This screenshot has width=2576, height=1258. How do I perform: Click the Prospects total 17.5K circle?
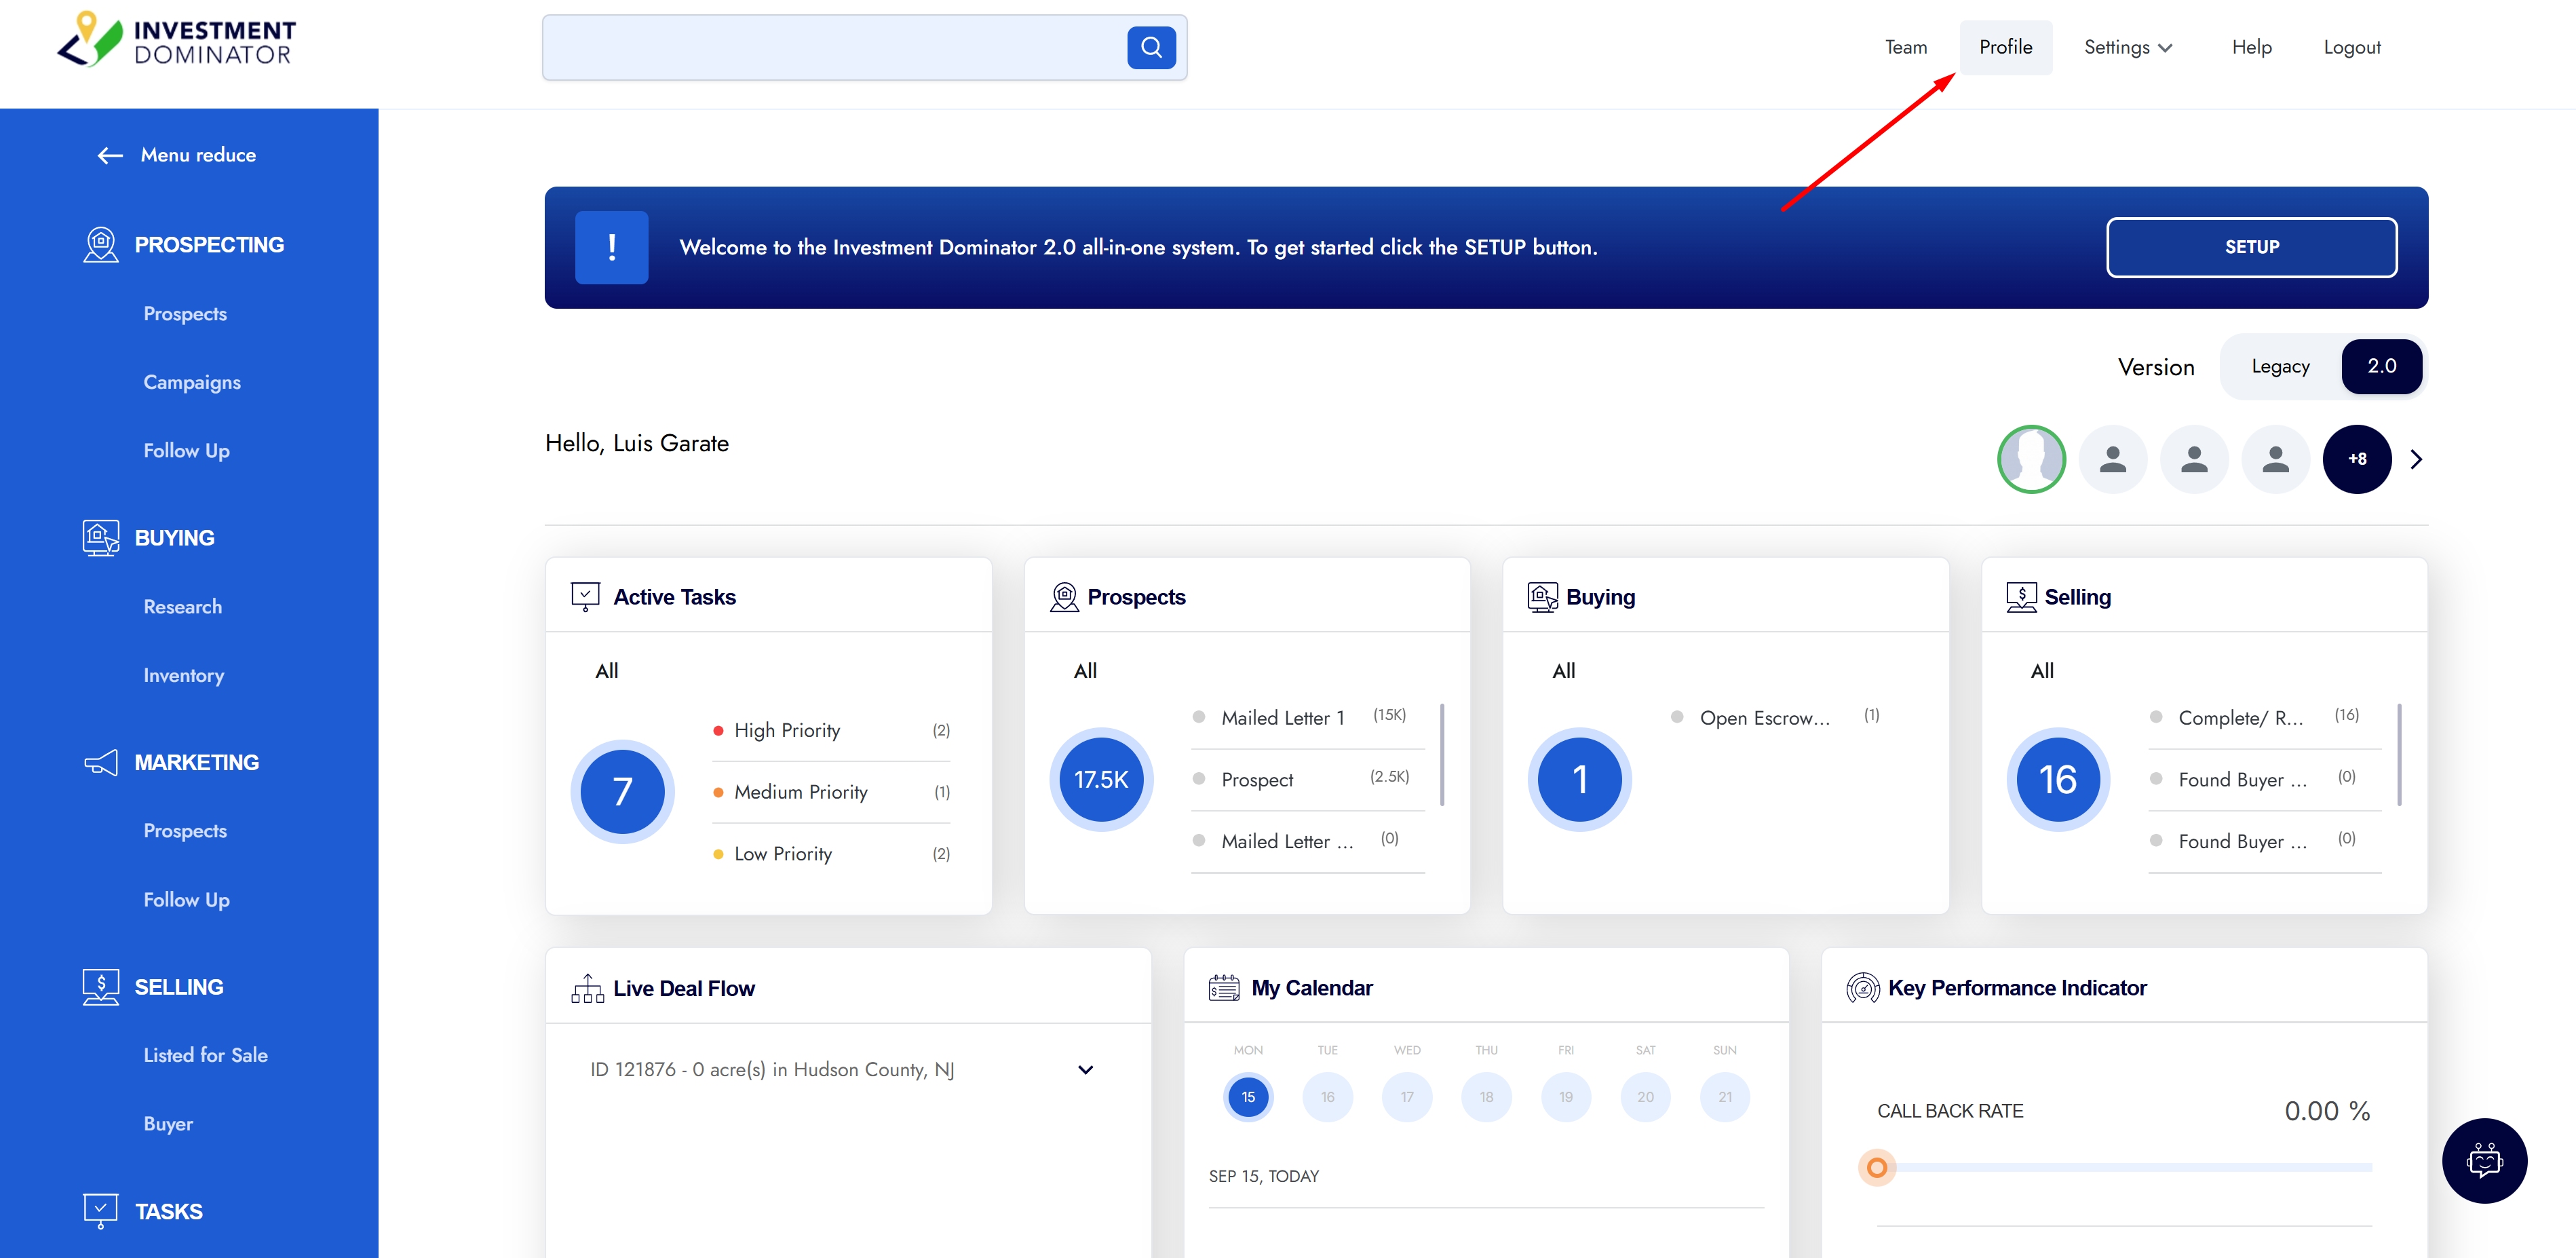coord(1100,779)
